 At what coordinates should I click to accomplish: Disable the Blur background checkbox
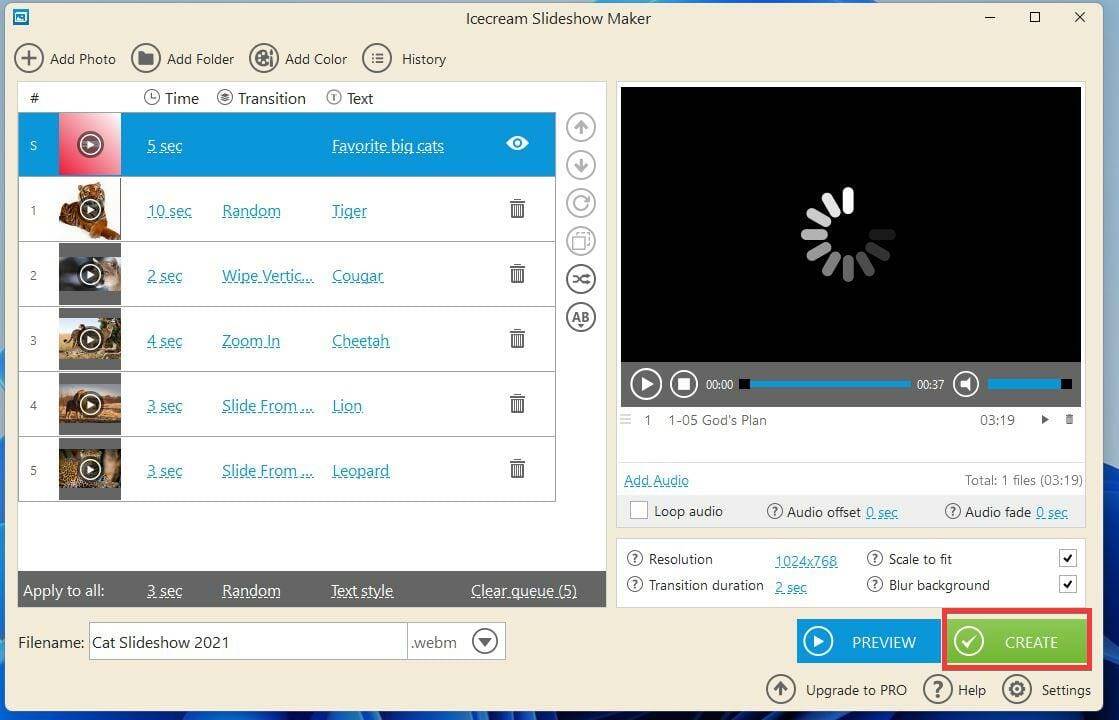tap(1067, 584)
